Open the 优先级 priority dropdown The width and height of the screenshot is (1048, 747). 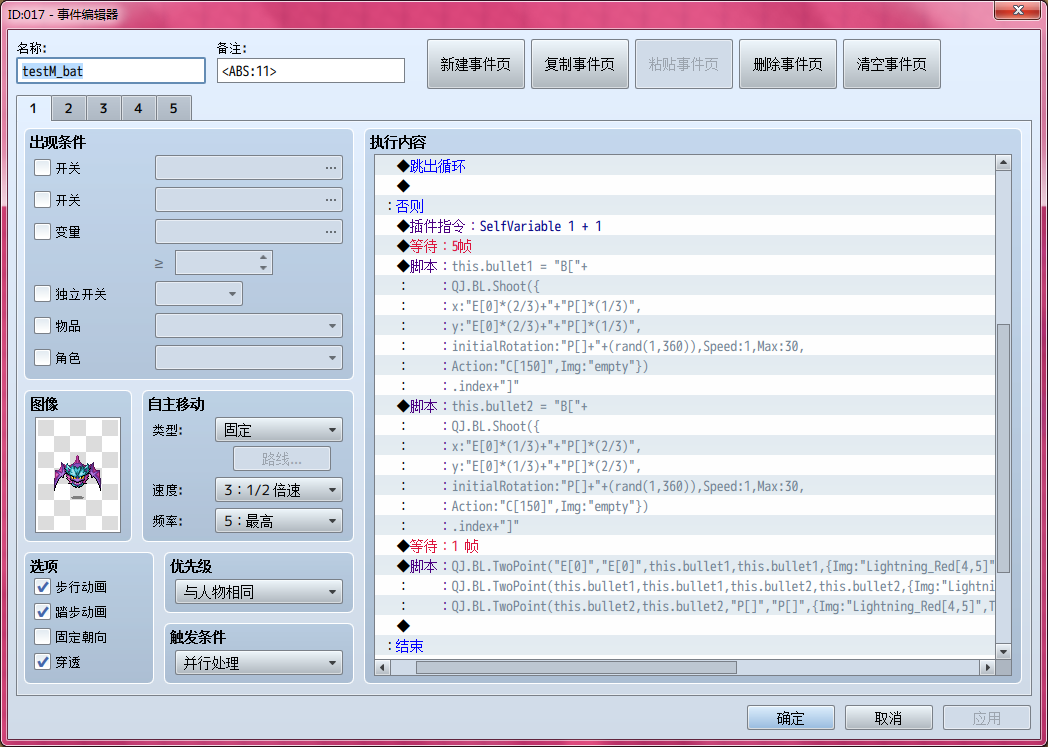[259, 592]
